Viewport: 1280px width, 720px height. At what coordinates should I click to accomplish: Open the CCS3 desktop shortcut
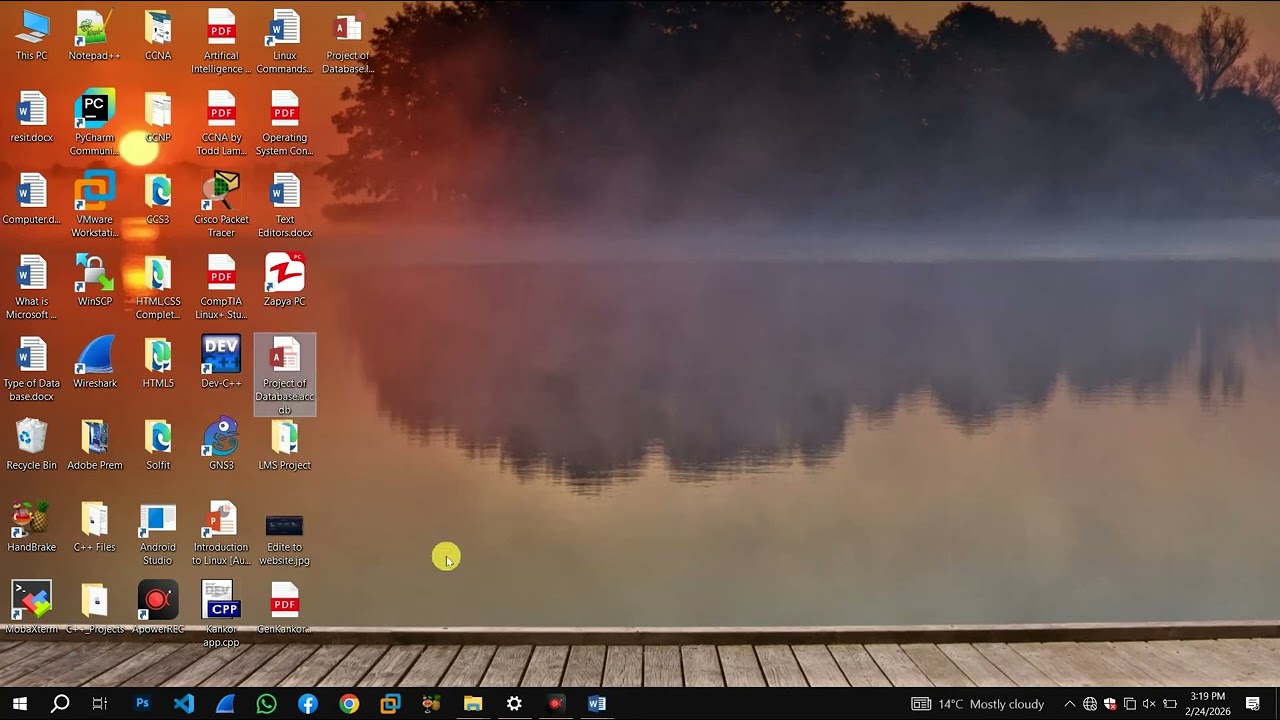coord(158,200)
